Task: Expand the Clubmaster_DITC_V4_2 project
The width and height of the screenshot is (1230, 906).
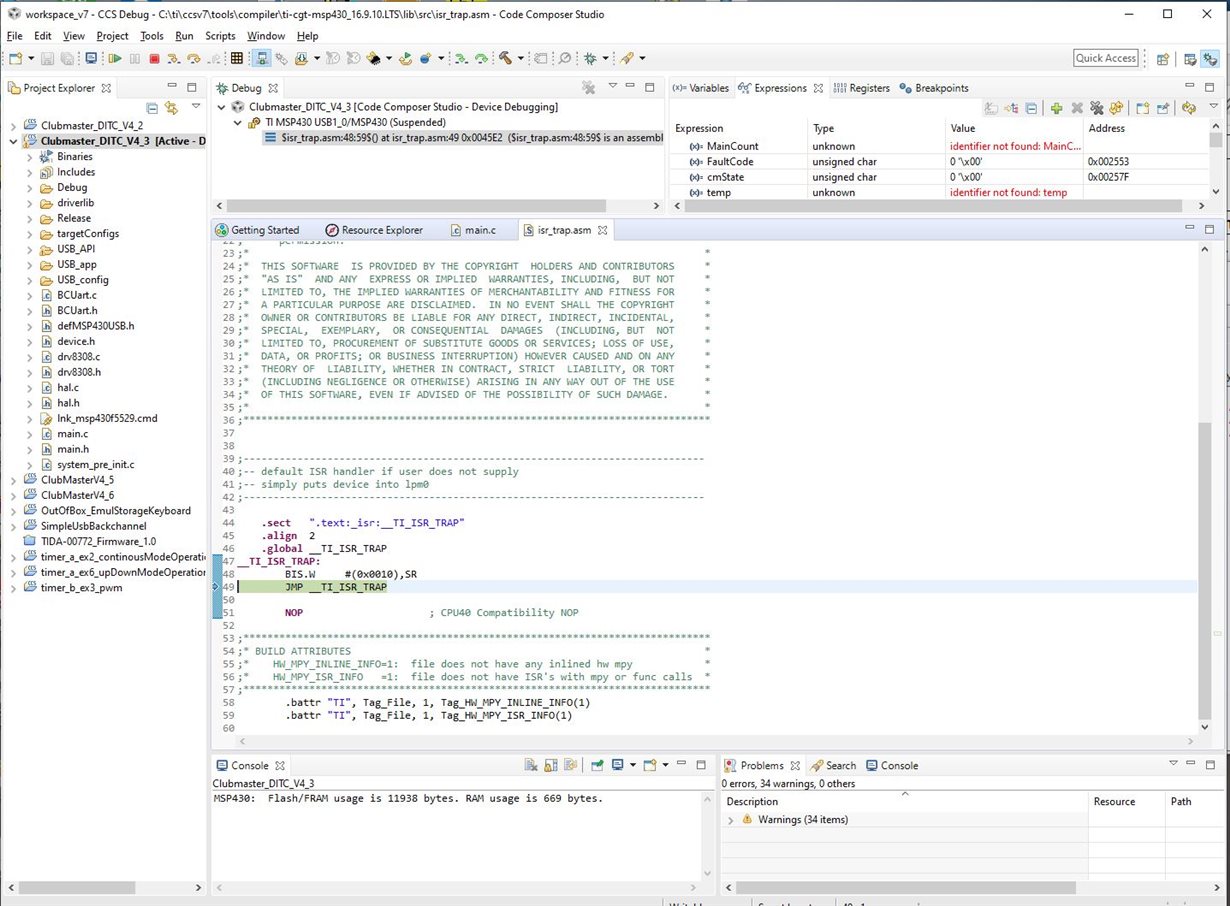Action: pyautogui.click(x=14, y=126)
